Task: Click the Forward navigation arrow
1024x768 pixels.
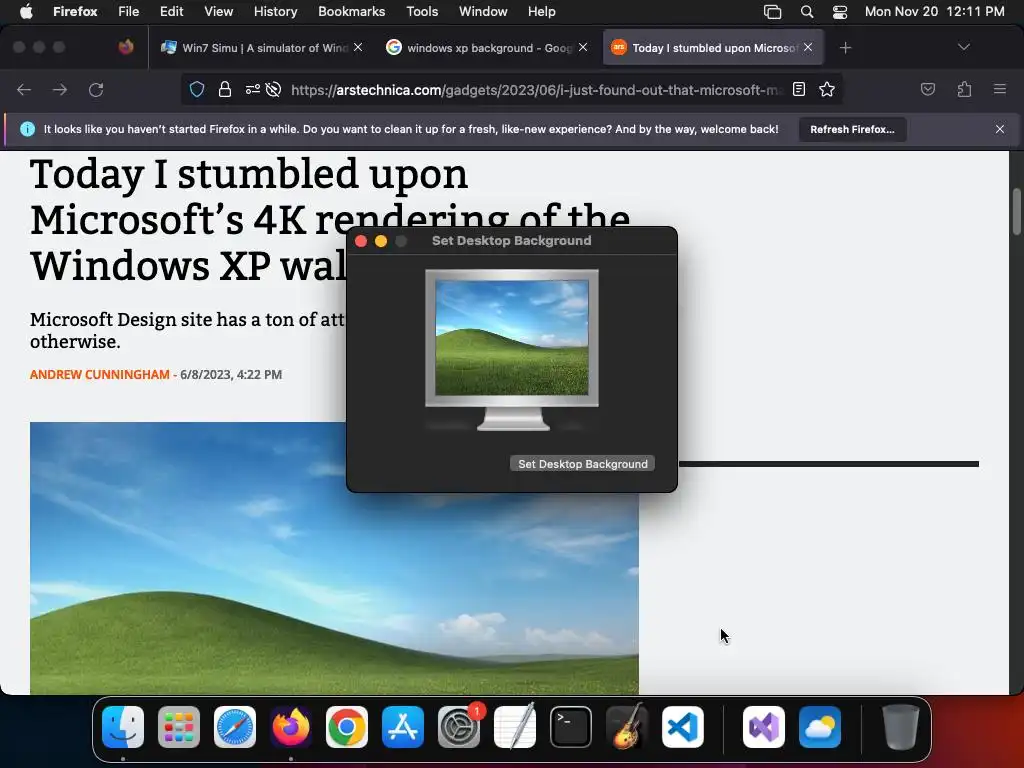Action: [x=60, y=89]
